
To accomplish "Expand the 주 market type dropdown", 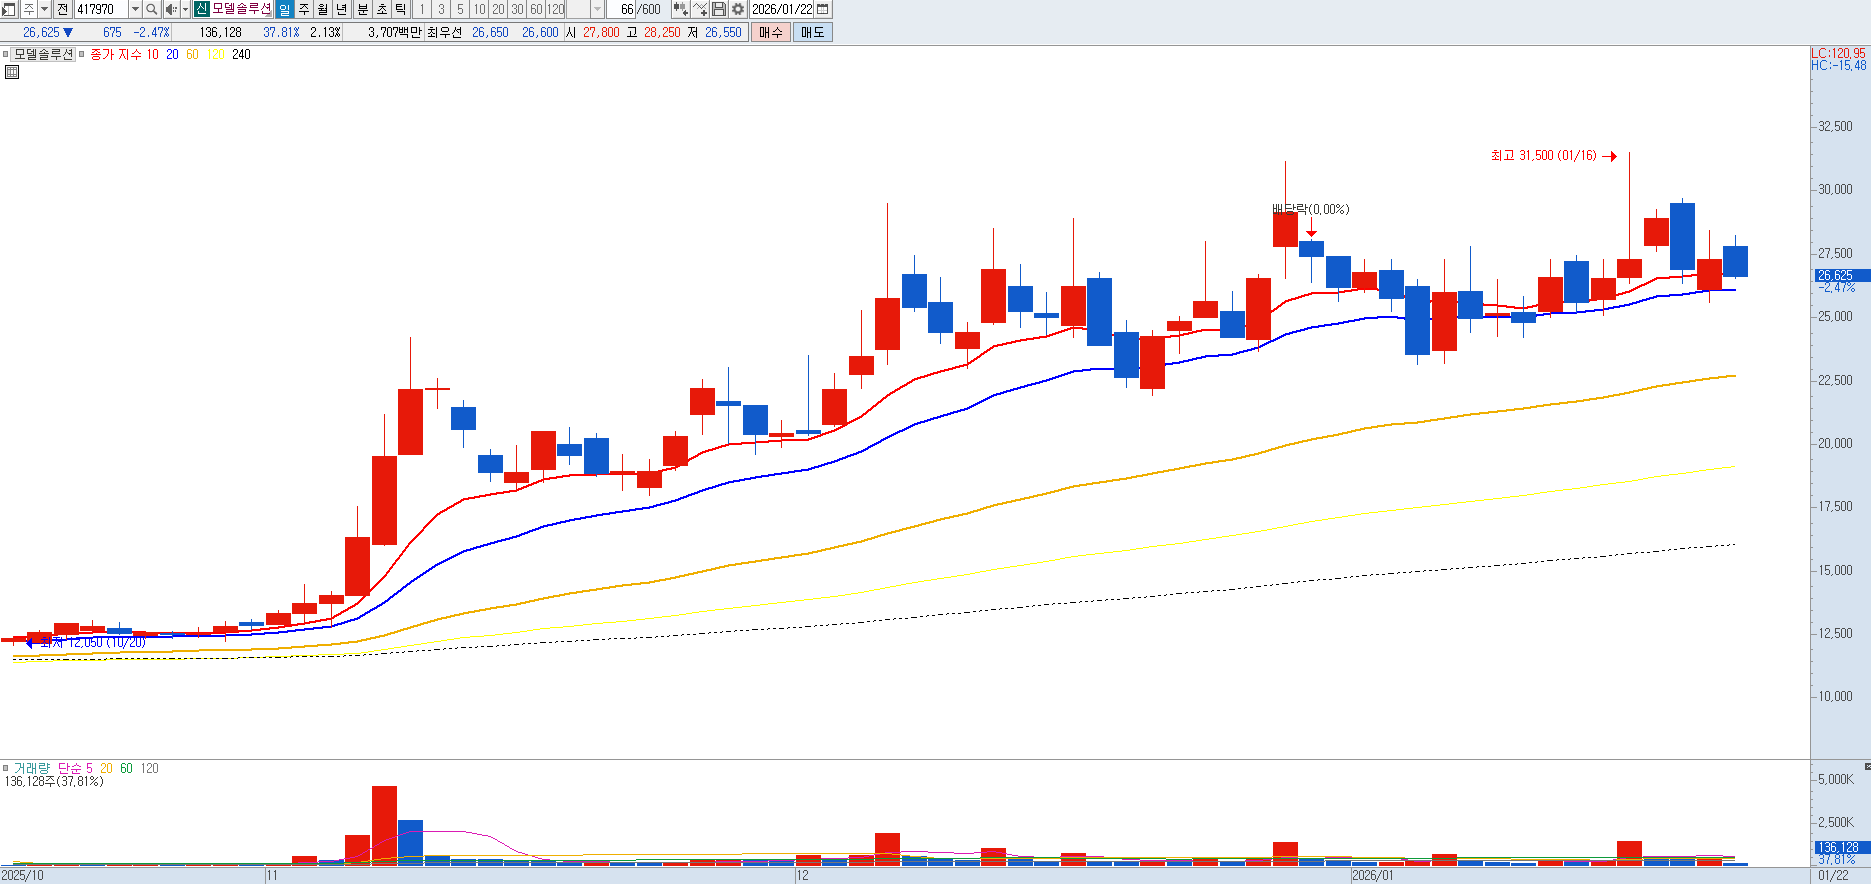I will (44, 9).
